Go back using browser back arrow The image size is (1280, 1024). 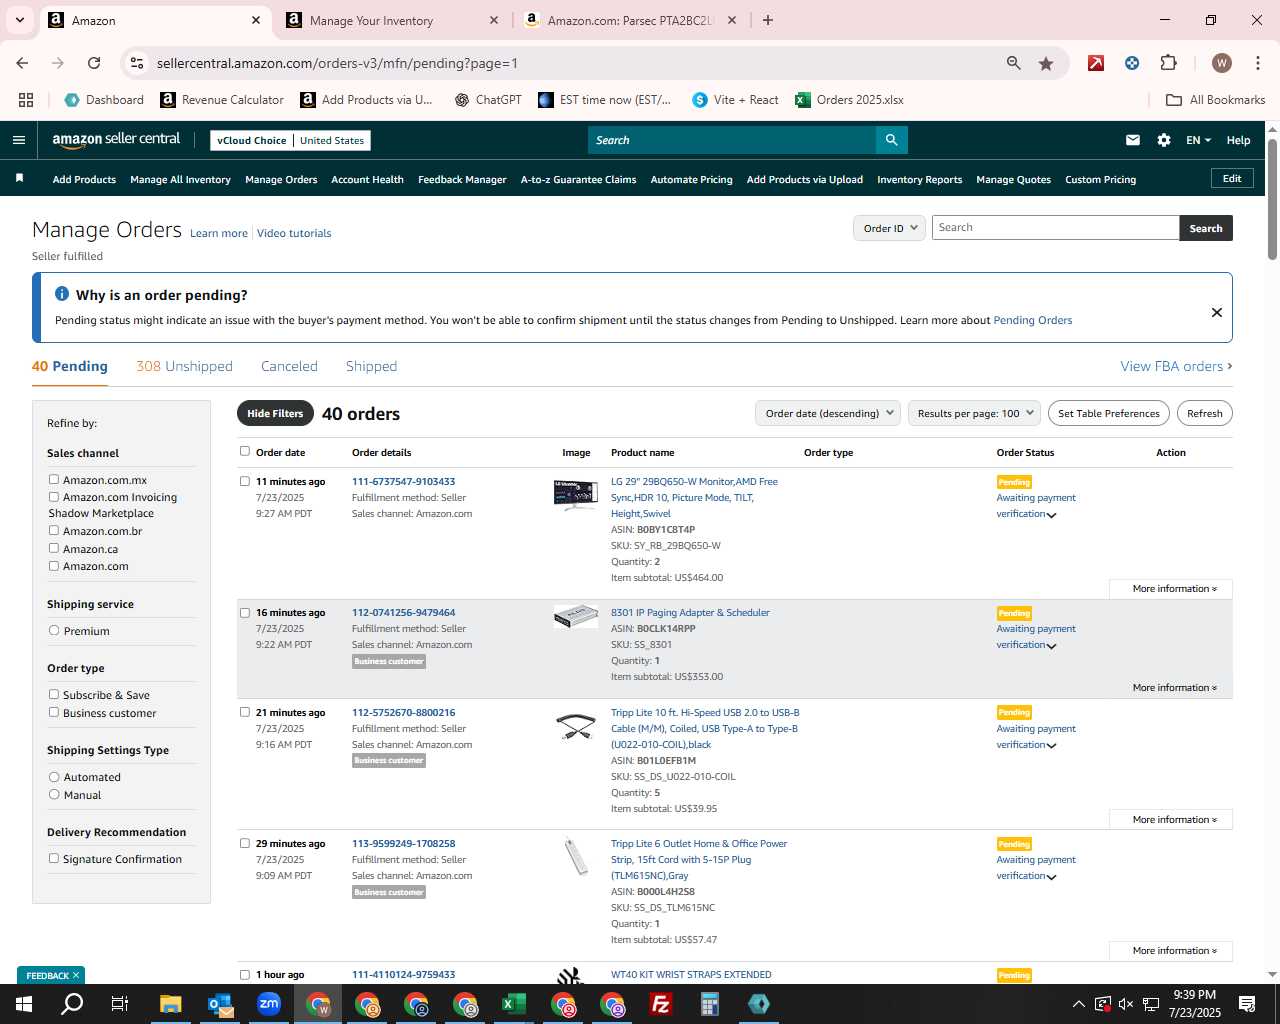[23, 63]
